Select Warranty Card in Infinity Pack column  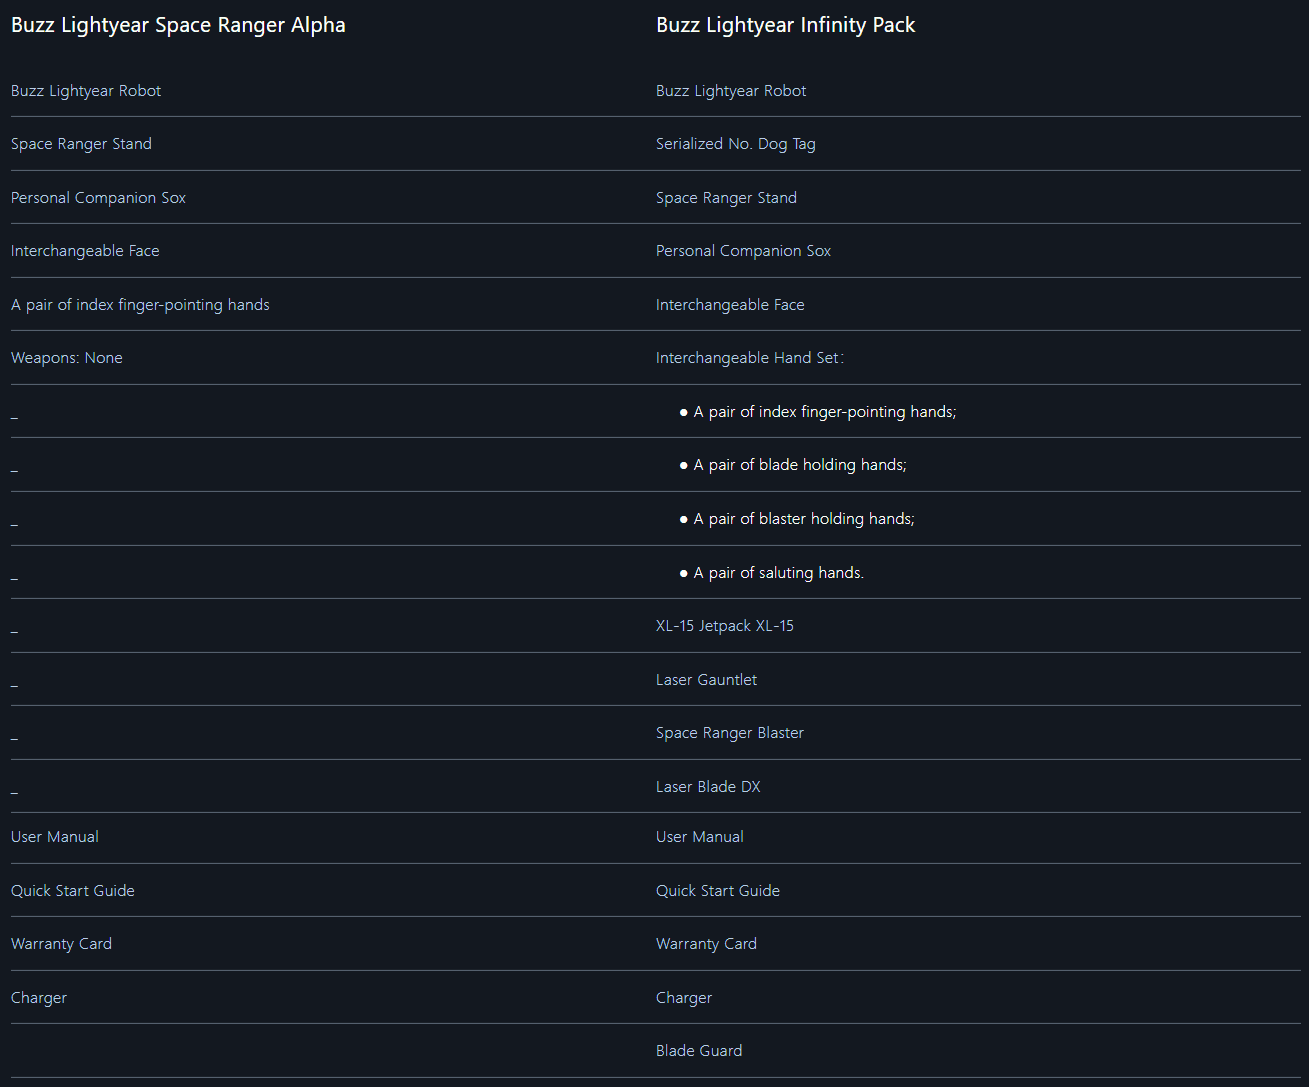(706, 944)
